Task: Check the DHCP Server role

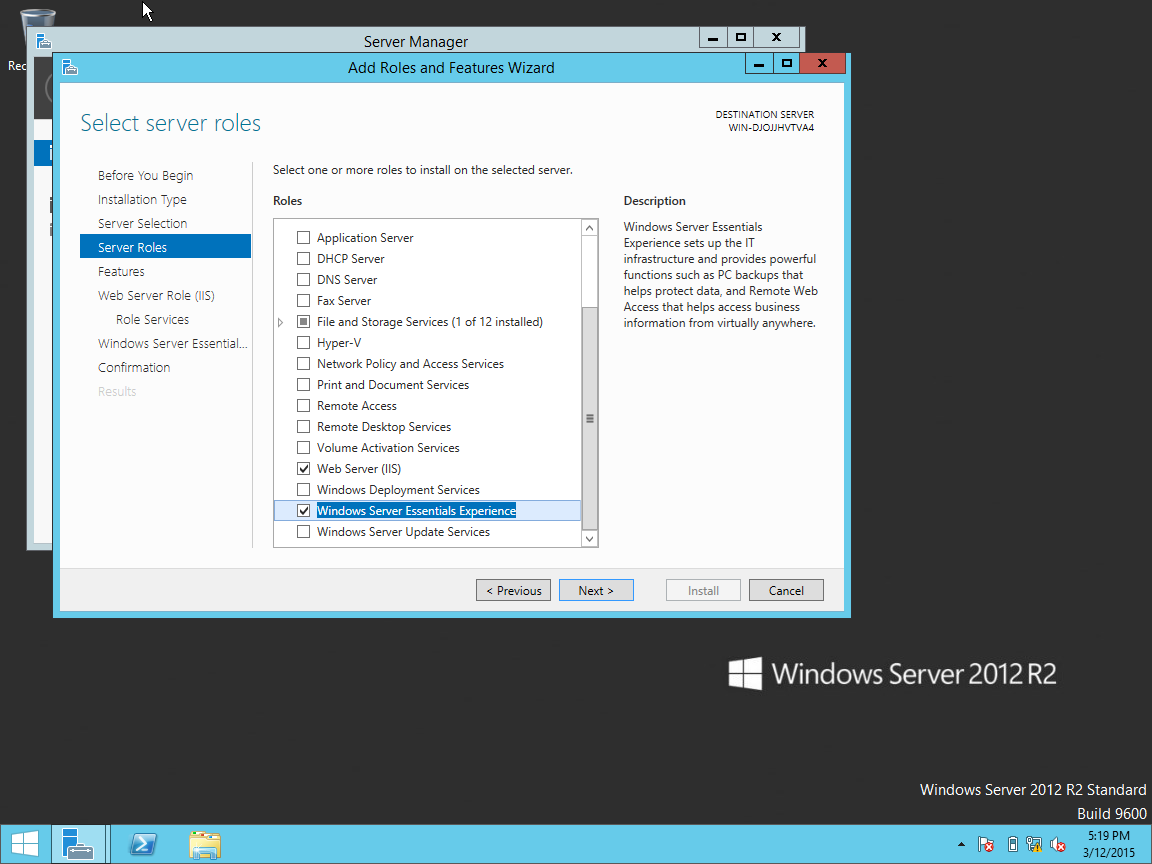Action: coord(303,259)
